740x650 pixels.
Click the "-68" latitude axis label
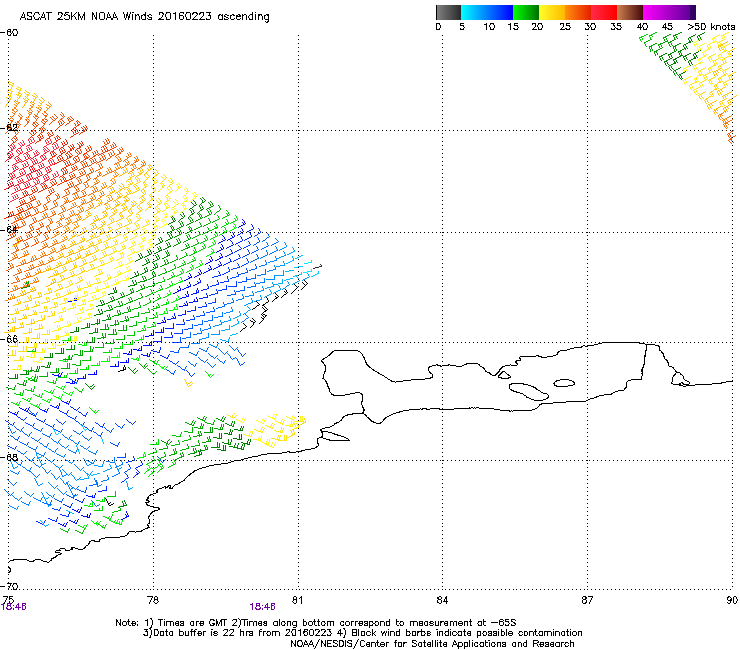tap(9, 457)
